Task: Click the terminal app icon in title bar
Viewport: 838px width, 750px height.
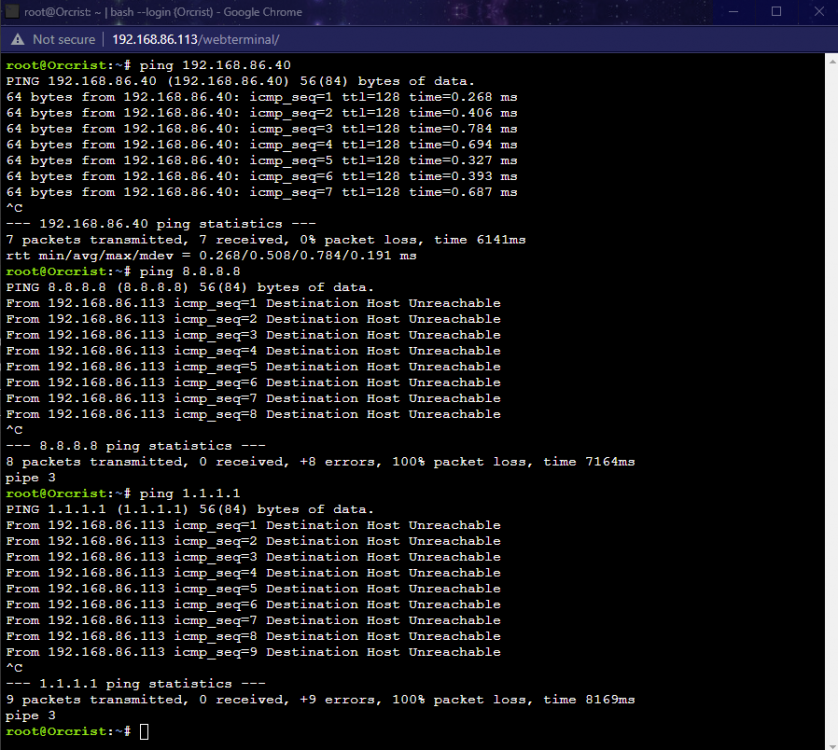Action: (12, 11)
